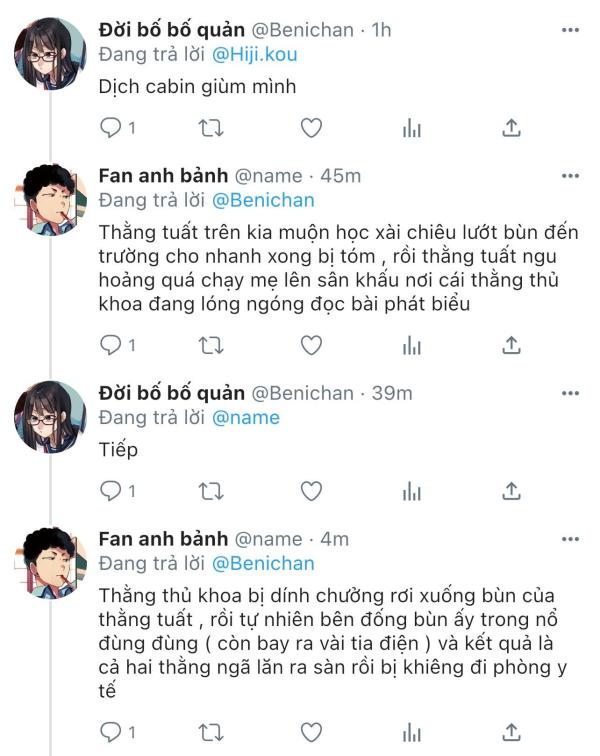
Task: Reply to the "Dịch cabin giùm mình" tweet
Action: 110,128
